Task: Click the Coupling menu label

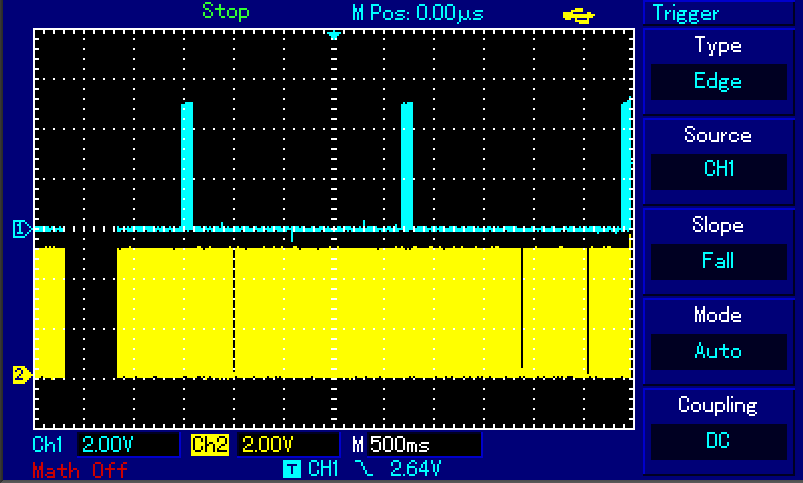Action: coord(718,406)
